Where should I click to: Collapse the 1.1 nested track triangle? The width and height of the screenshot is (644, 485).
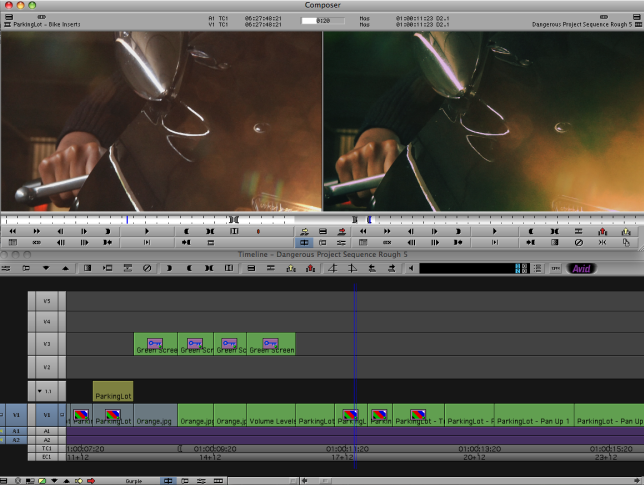pos(40,391)
